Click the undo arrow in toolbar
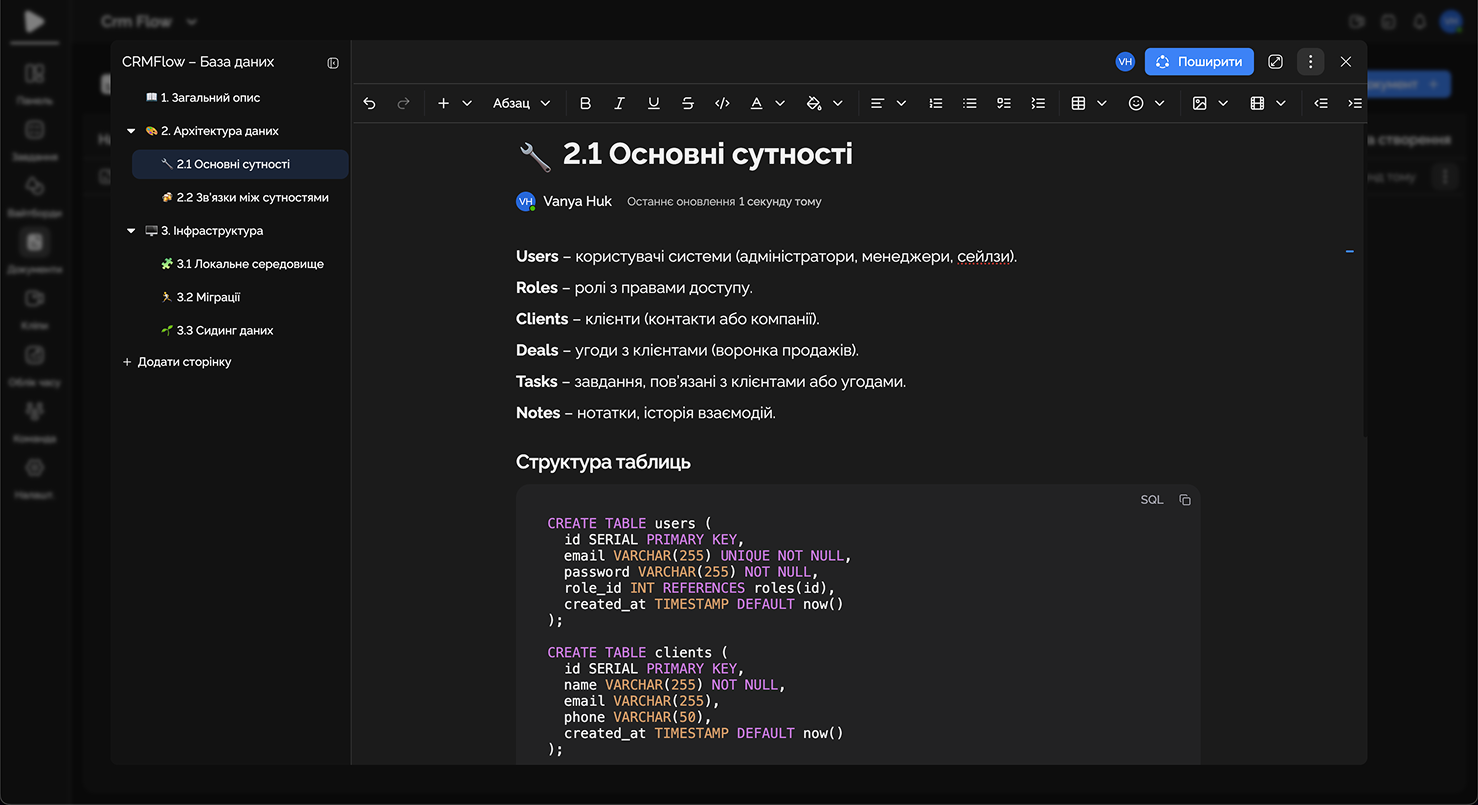 tap(370, 103)
